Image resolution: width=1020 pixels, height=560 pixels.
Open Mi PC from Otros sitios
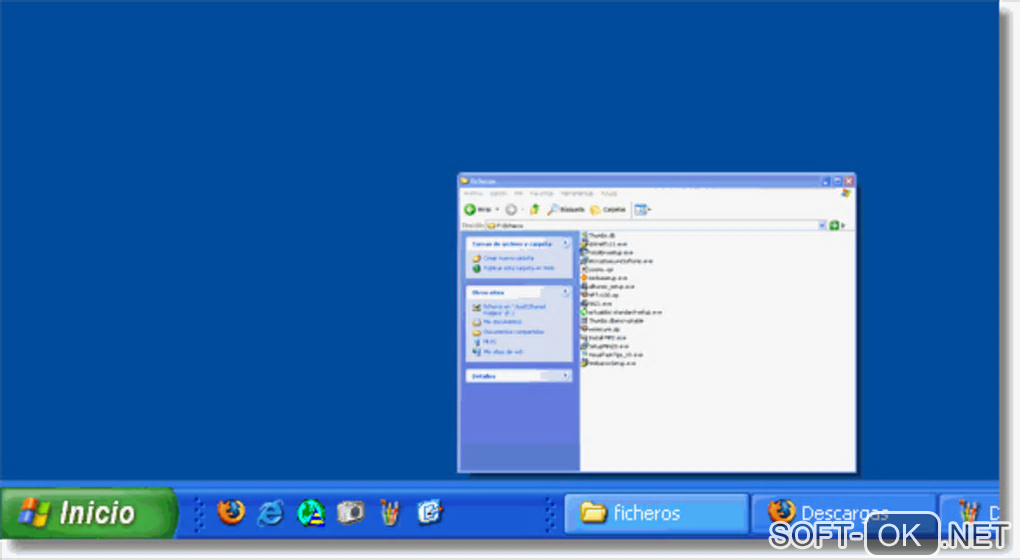click(489, 341)
